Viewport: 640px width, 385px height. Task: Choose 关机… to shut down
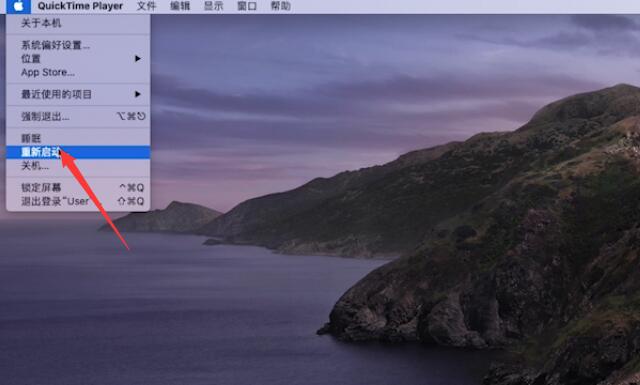[x=78, y=166]
